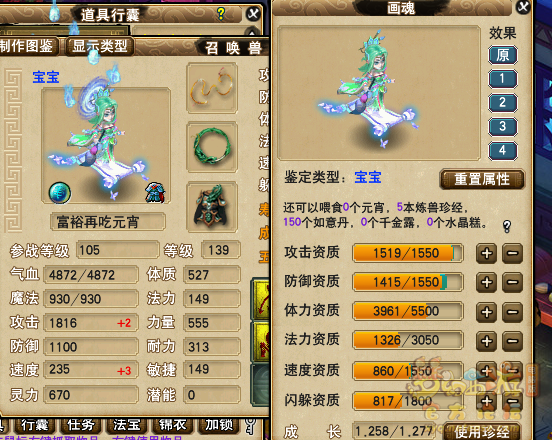Open help question mark in 道具行囊 title
The image size is (552, 440).
[221, 13]
